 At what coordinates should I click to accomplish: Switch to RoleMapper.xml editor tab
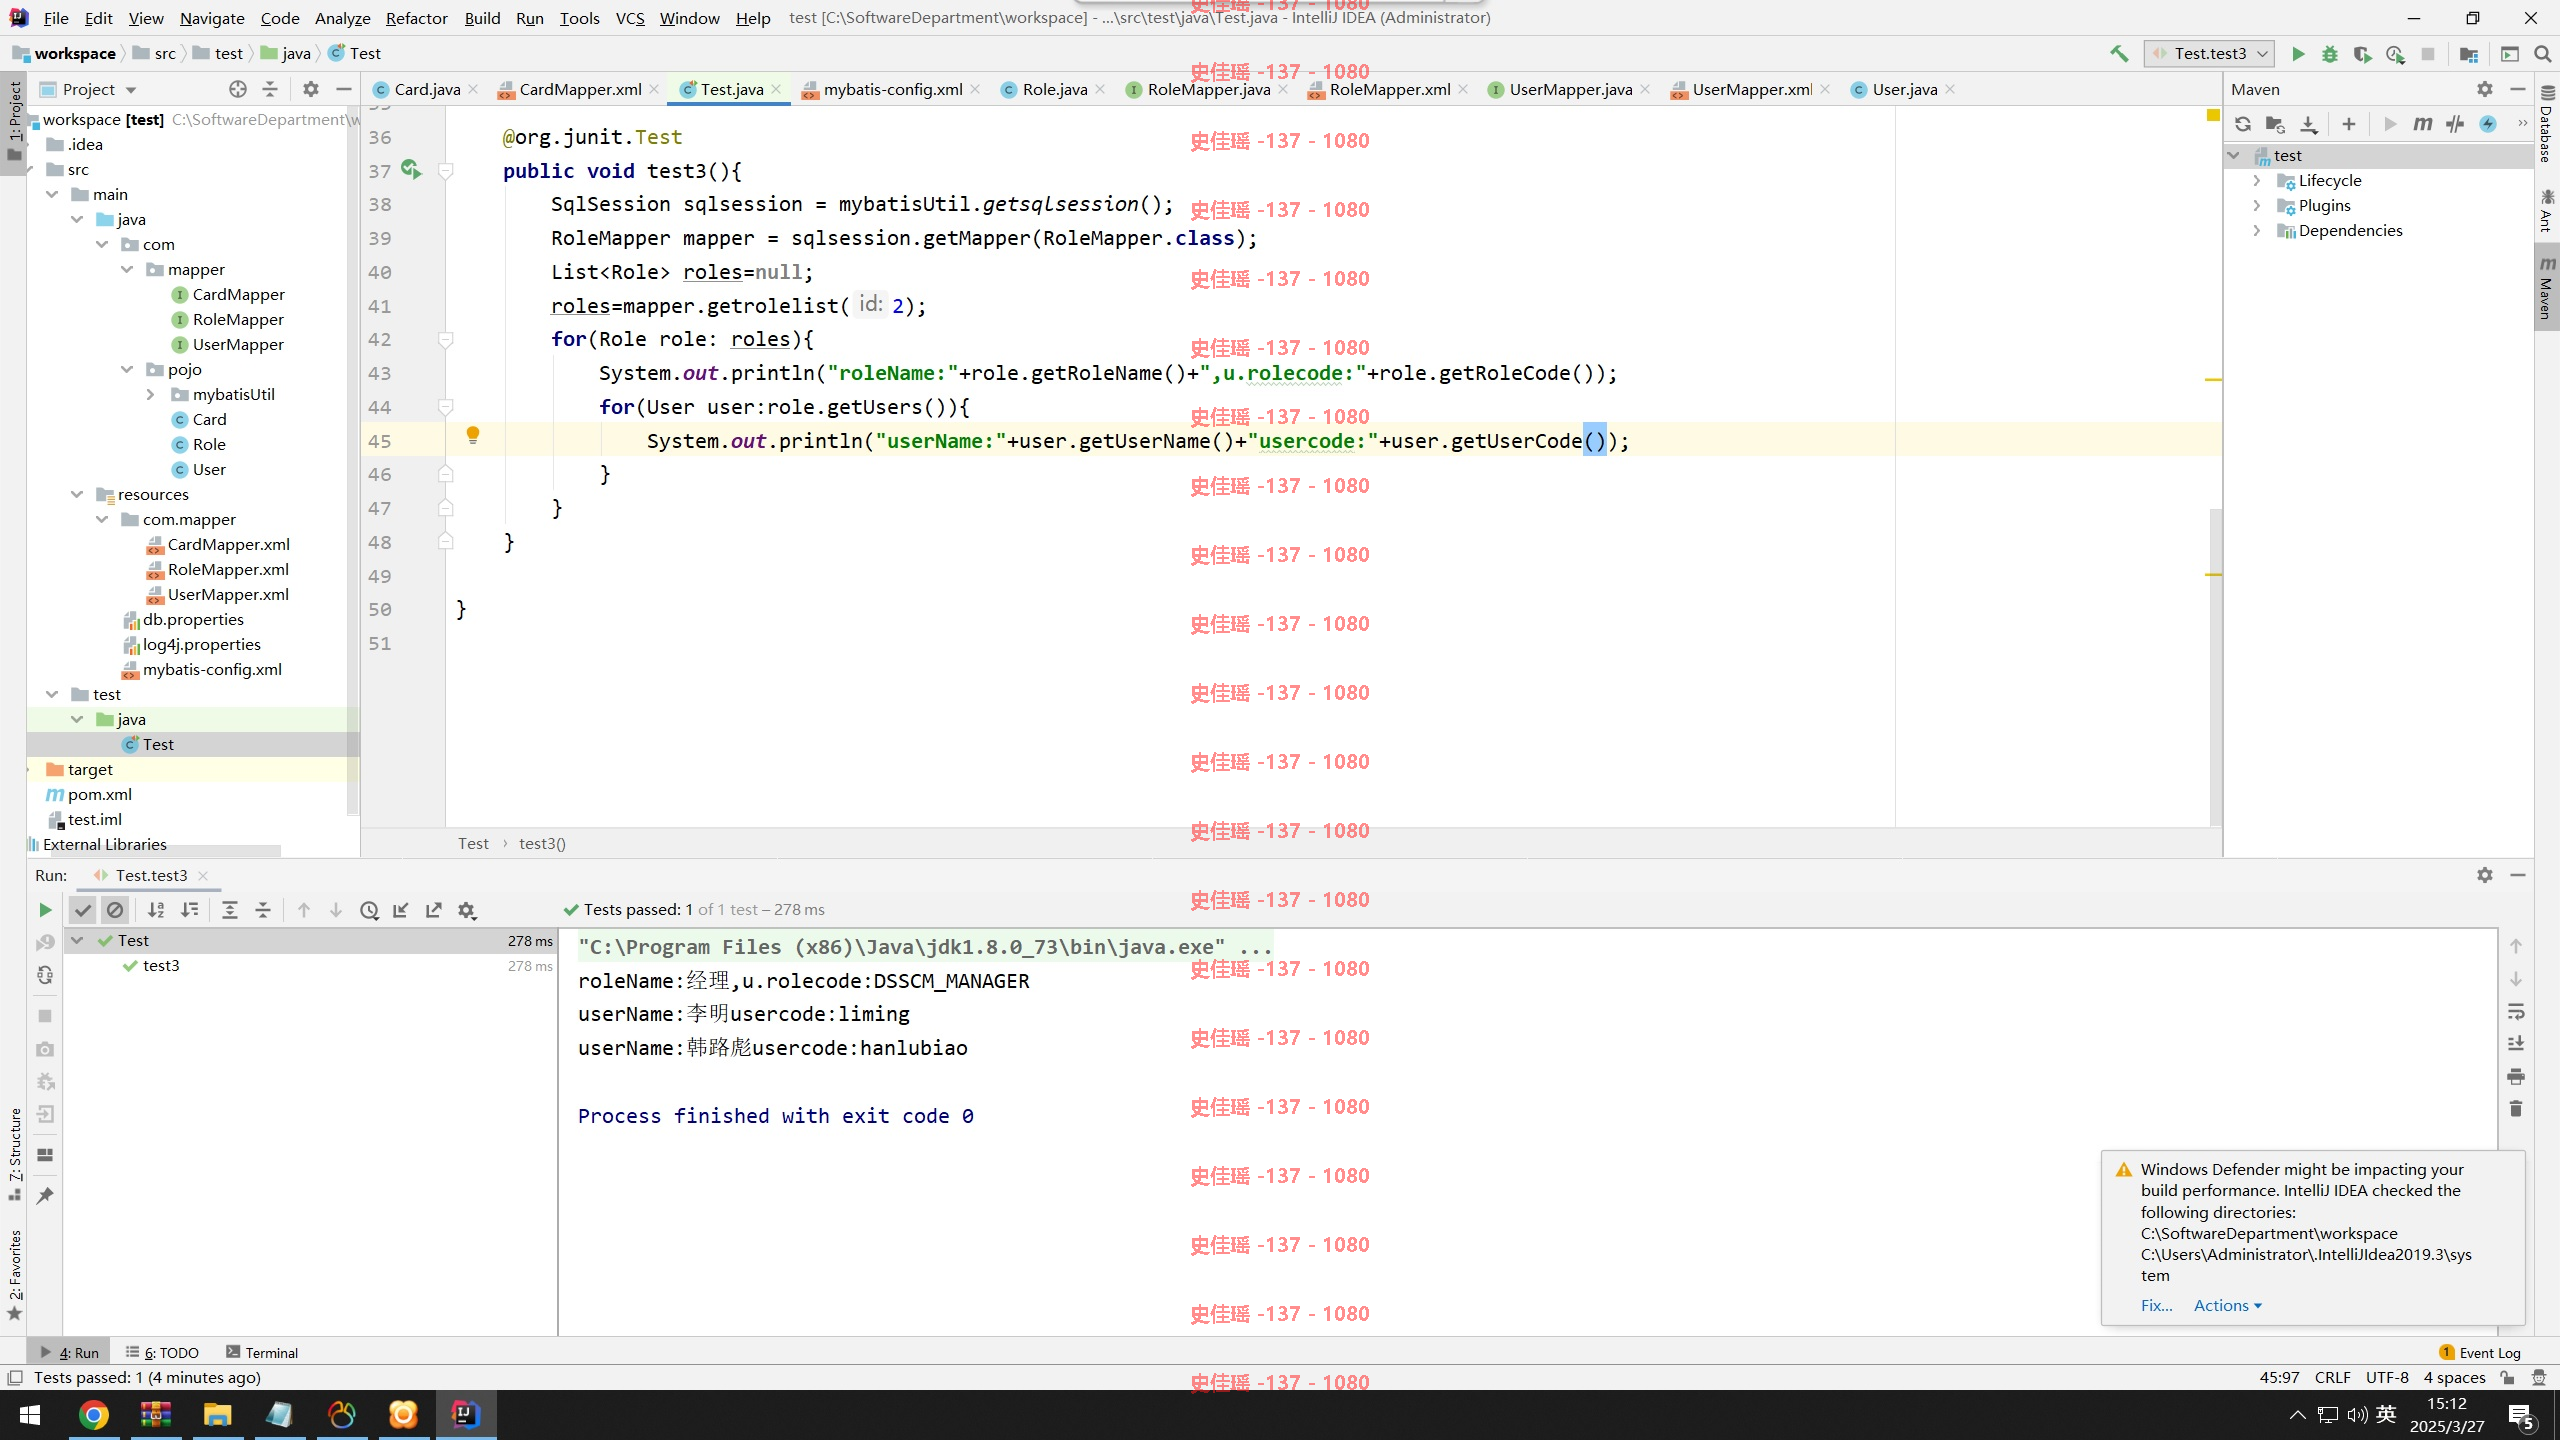pyautogui.click(x=1389, y=89)
